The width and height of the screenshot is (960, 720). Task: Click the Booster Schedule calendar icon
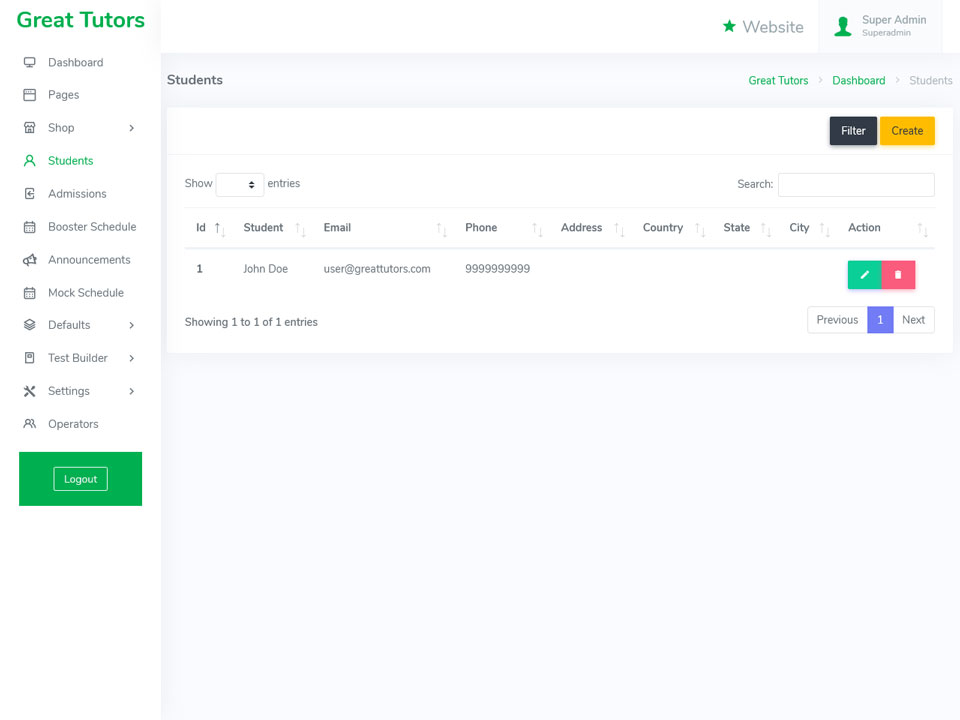coord(29,227)
